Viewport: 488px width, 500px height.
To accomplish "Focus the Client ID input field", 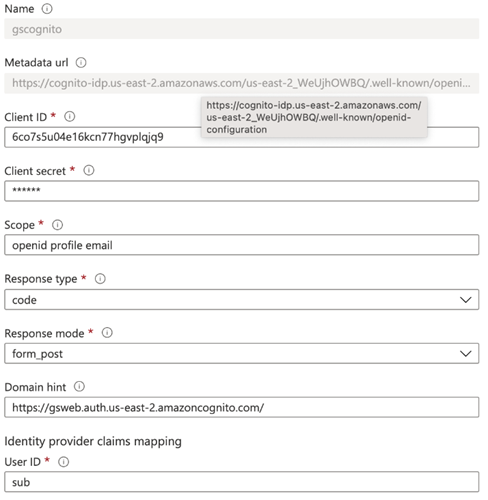I will pyautogui.click(x=242, y=137).
